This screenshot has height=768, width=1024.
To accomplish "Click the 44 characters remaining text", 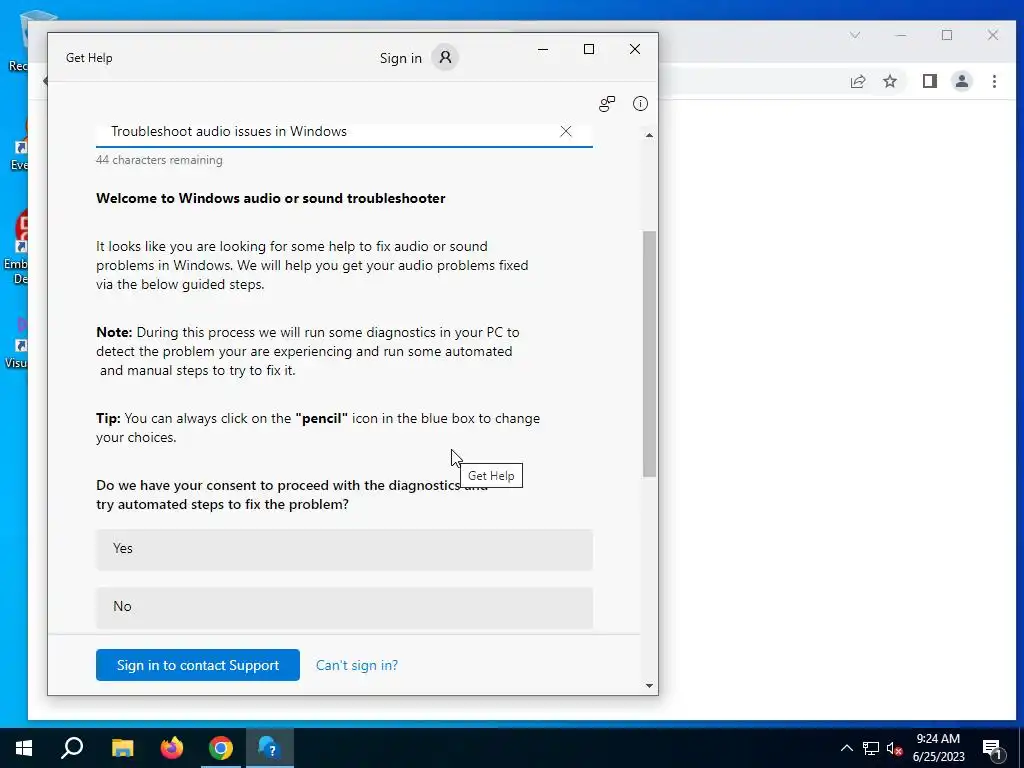I will (x=159, y=160).
